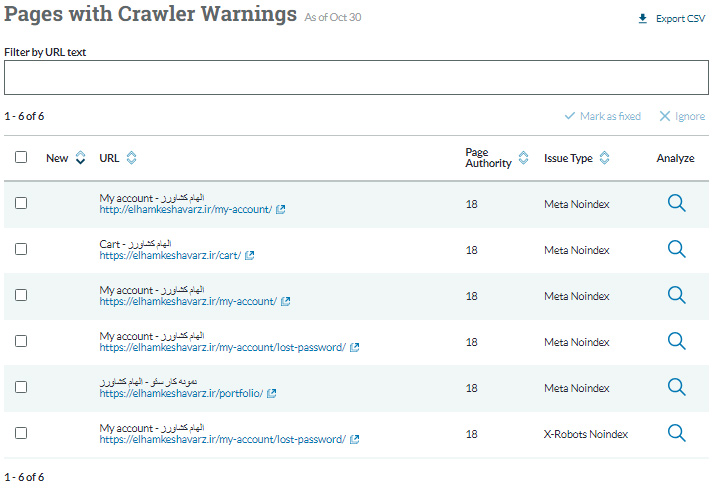Open the elhamkeshavarz.ir/portfolio/ link

181,394
